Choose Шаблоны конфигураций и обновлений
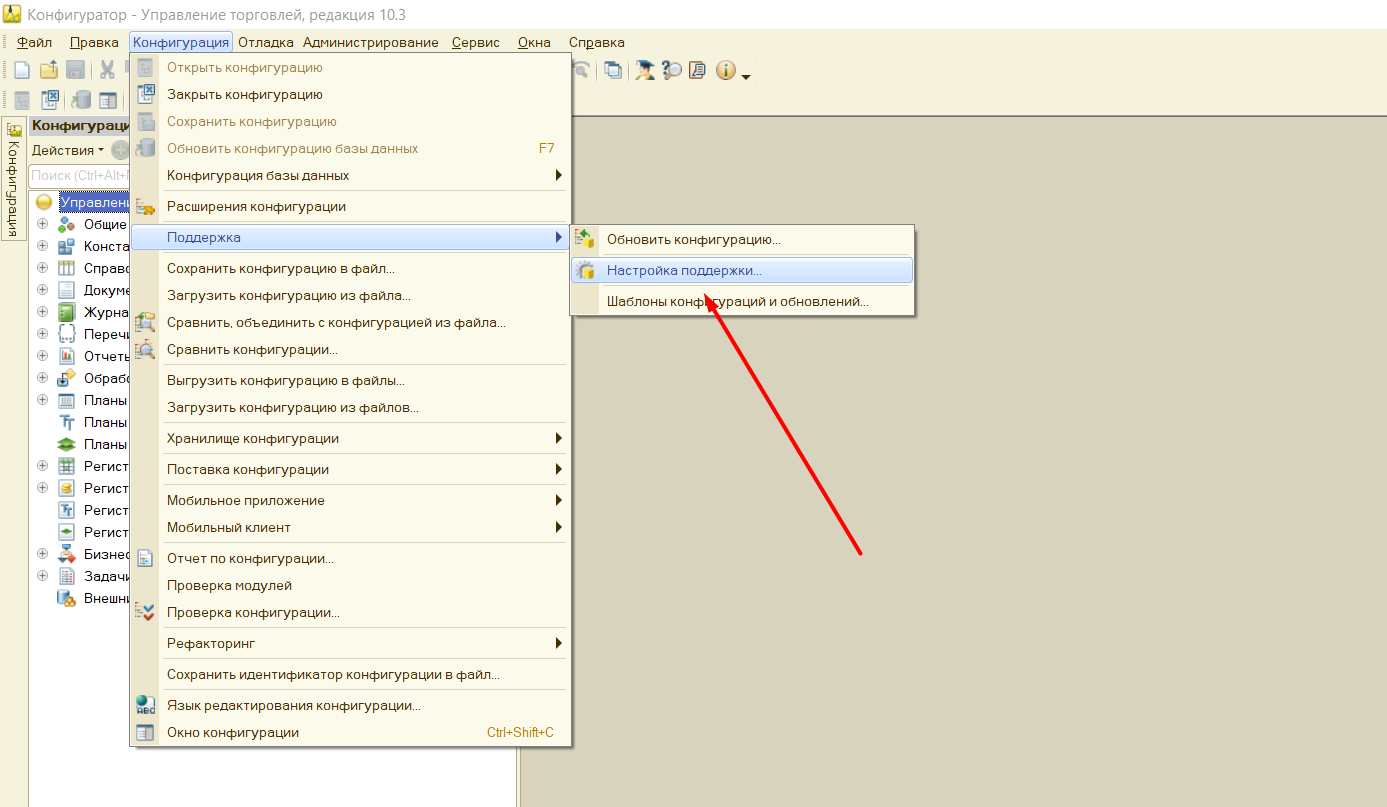 coord(742,301)
